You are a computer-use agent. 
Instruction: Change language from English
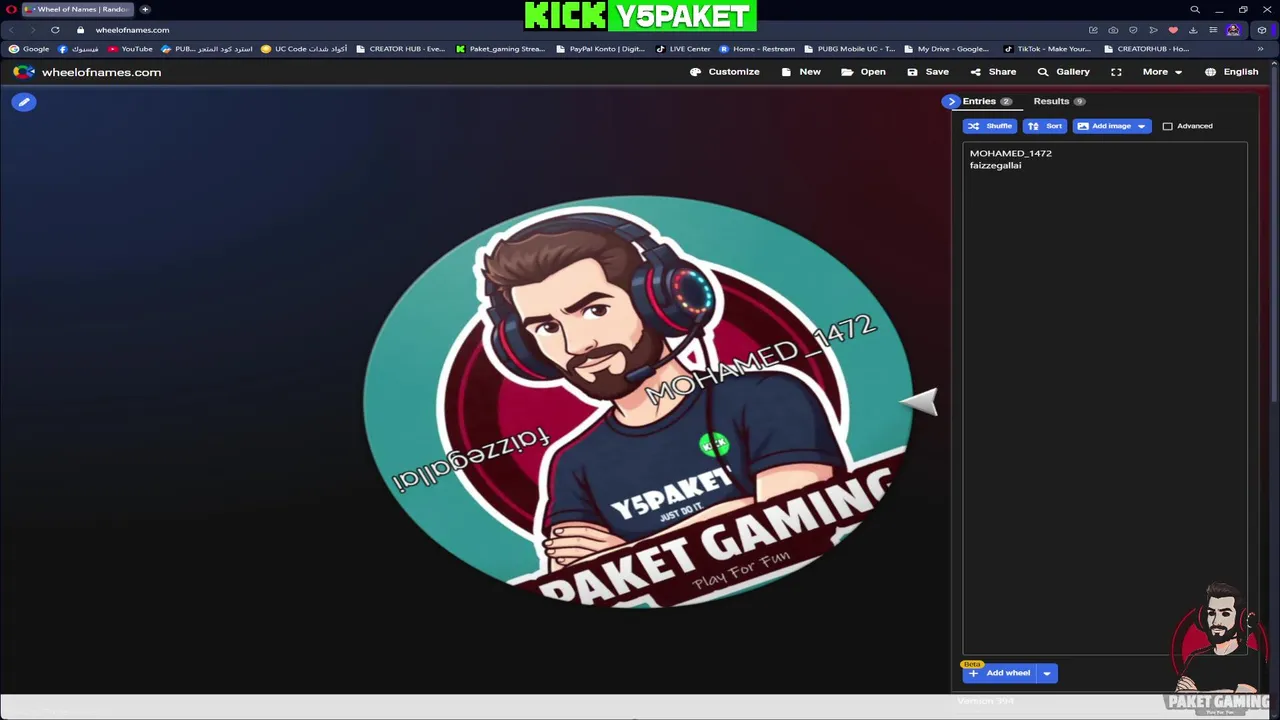tap(1231, 72)
